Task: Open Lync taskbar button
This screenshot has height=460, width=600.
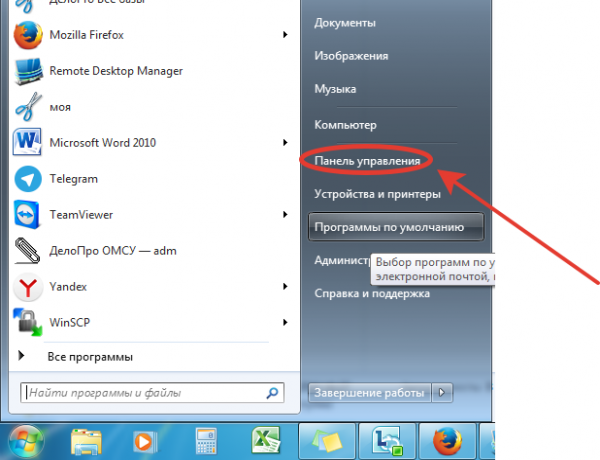Action: point(387,442)
